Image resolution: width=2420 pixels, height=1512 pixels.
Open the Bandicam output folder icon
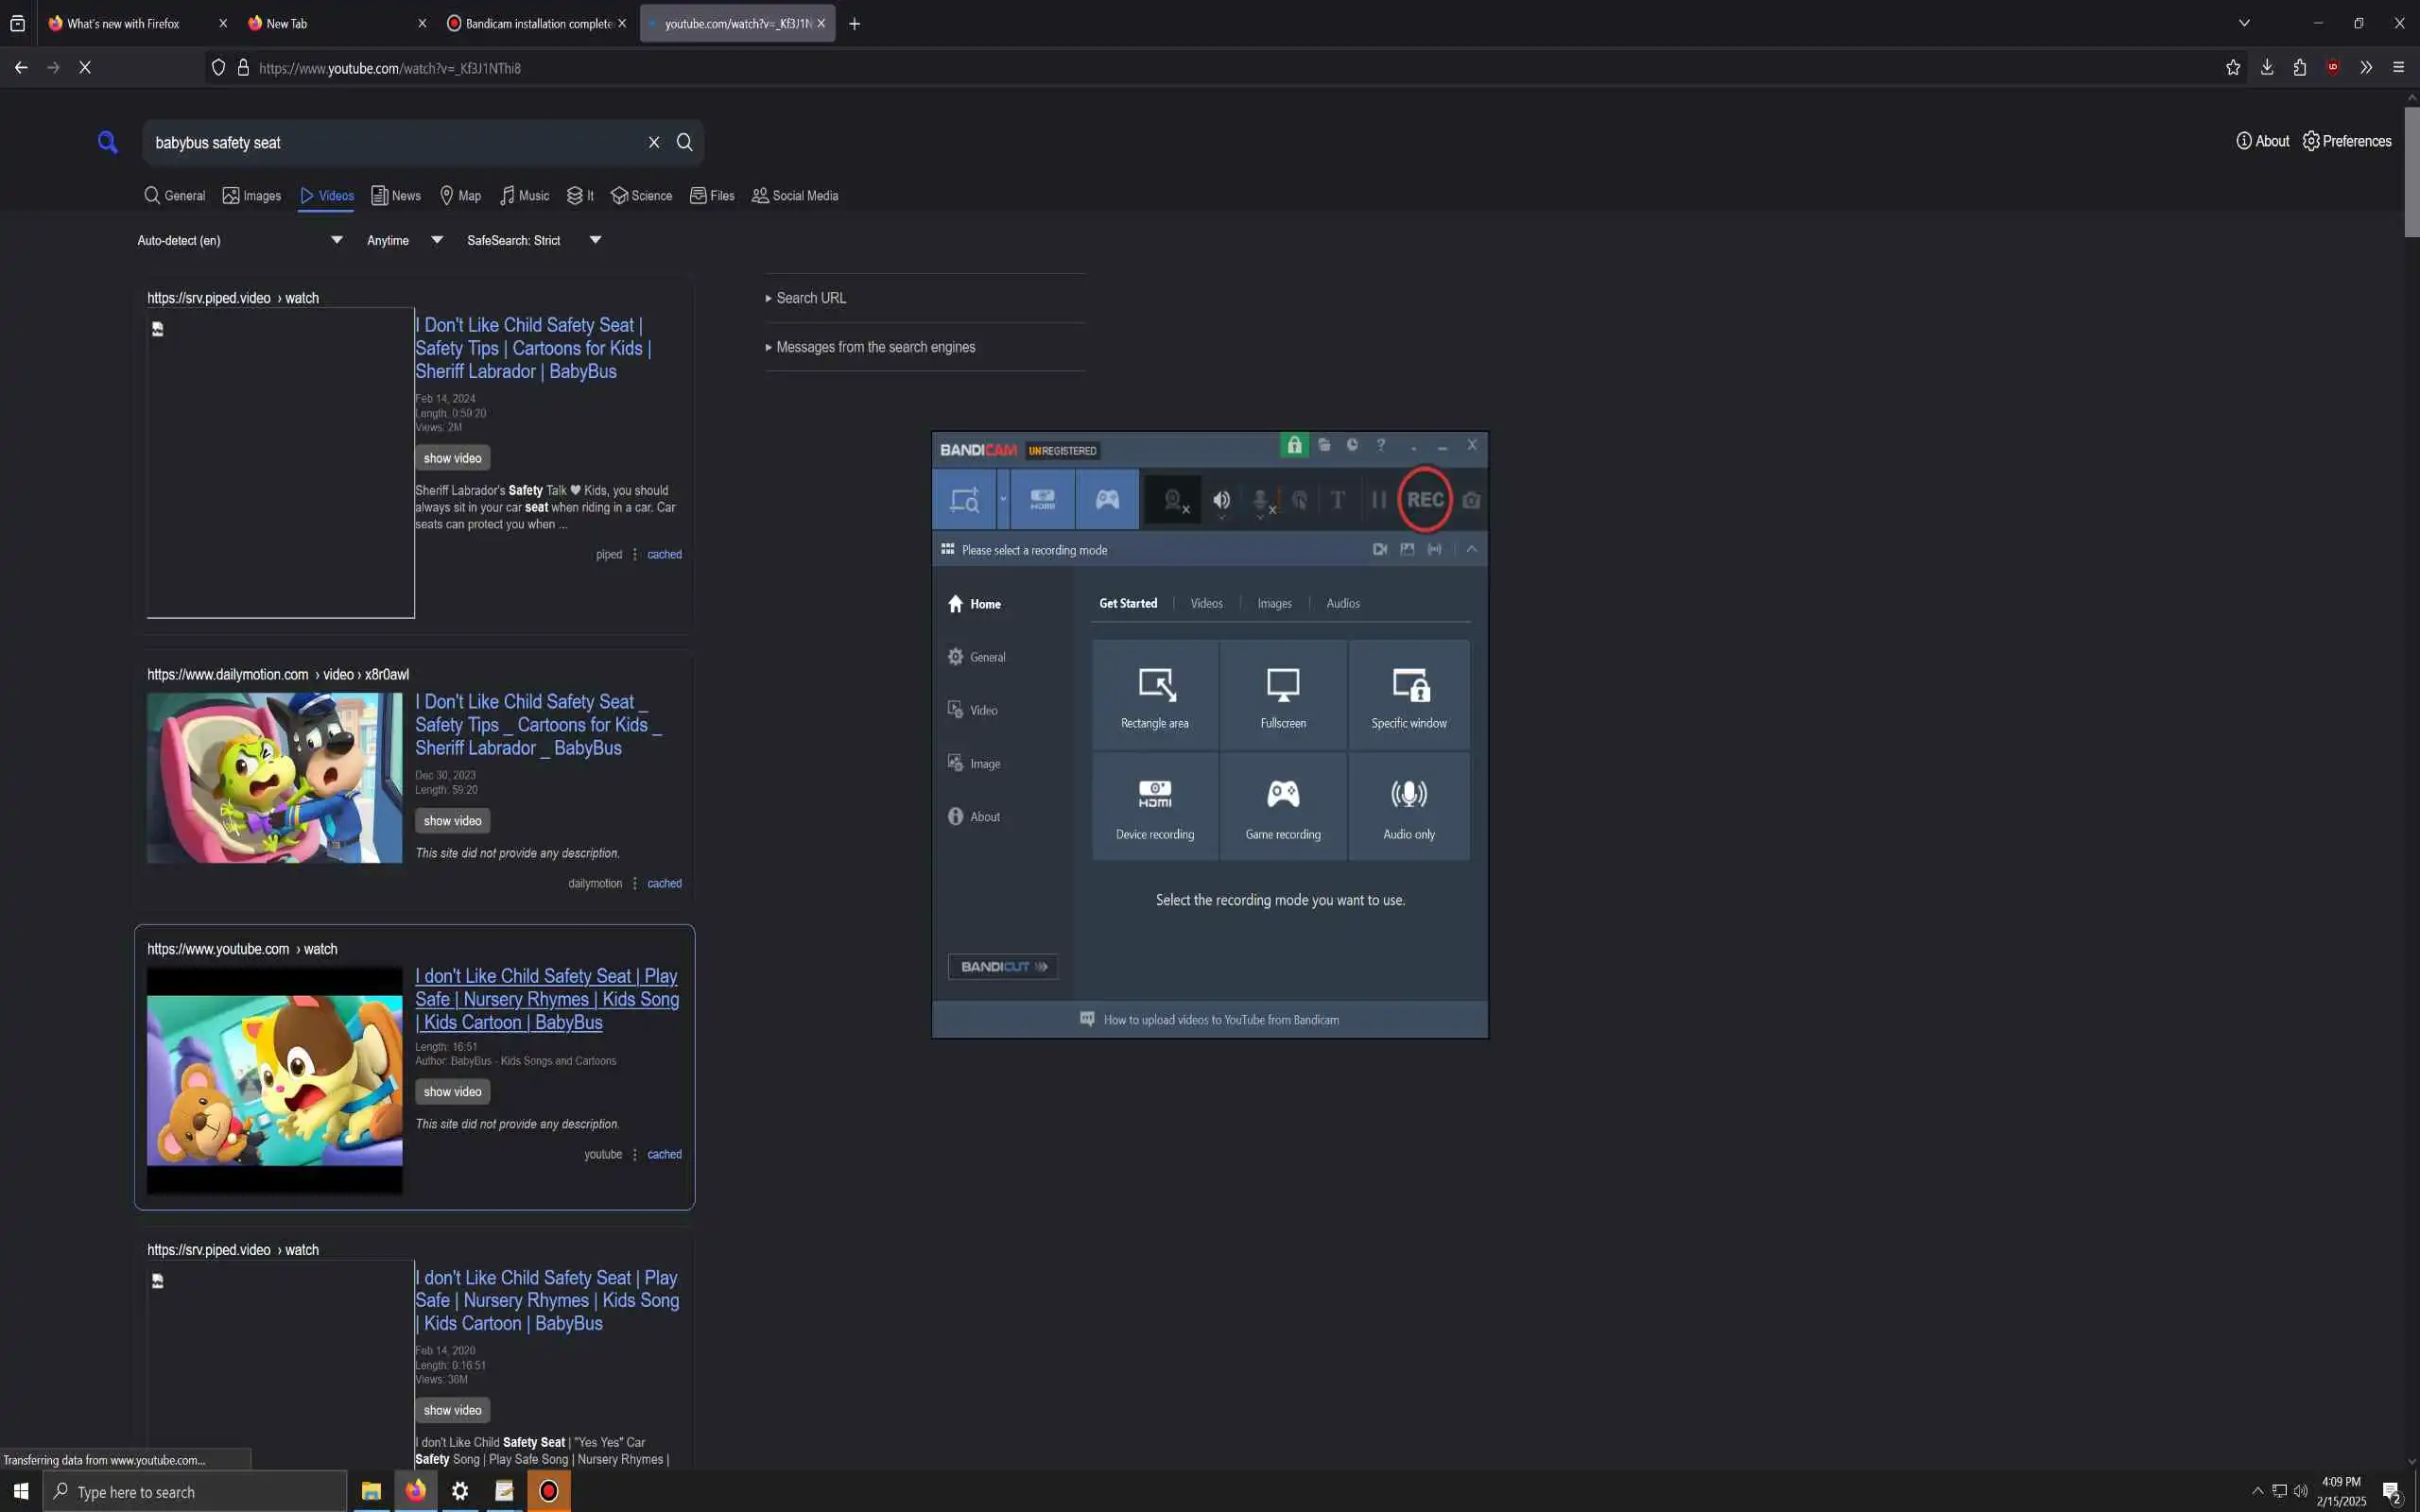click(1324, 445)
